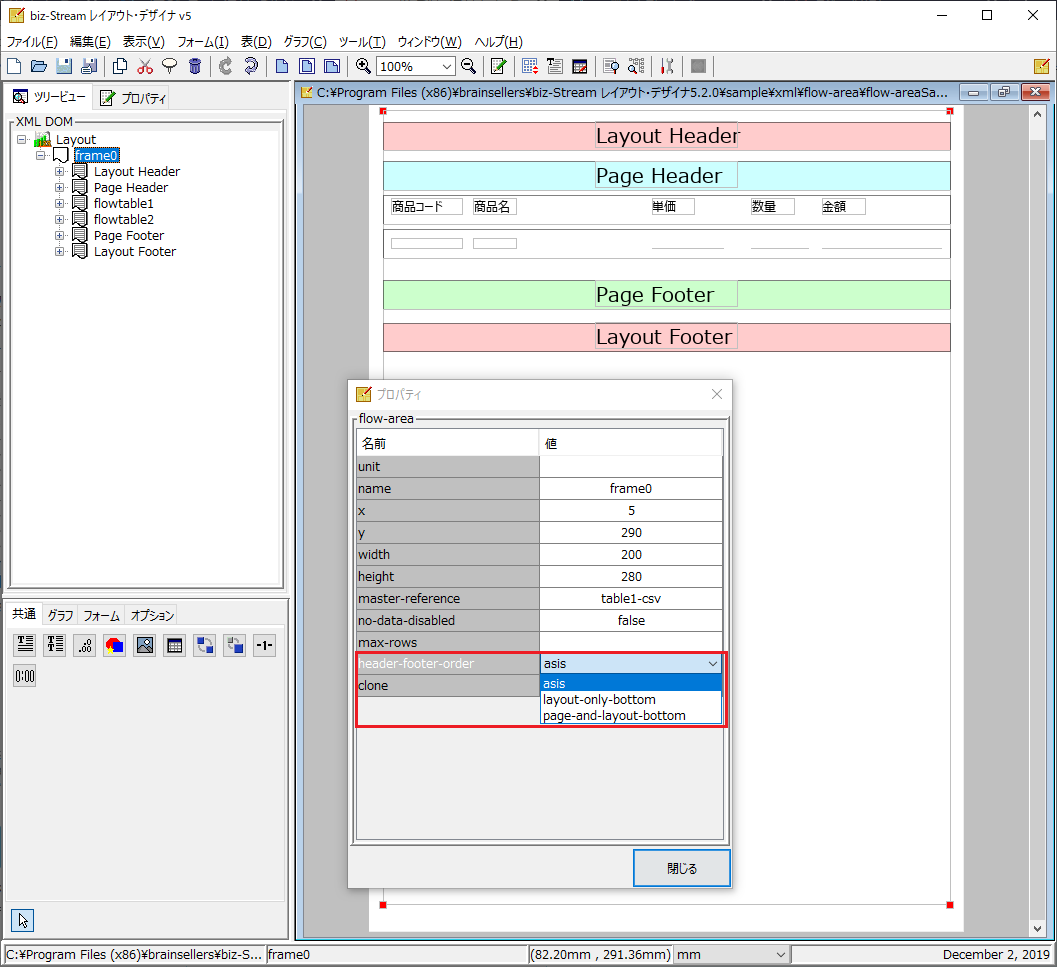Viewport: 1057px width, 967px height.
Task: Choose layout-only-bottom from the dropdown list
Action: click(630, 699)
